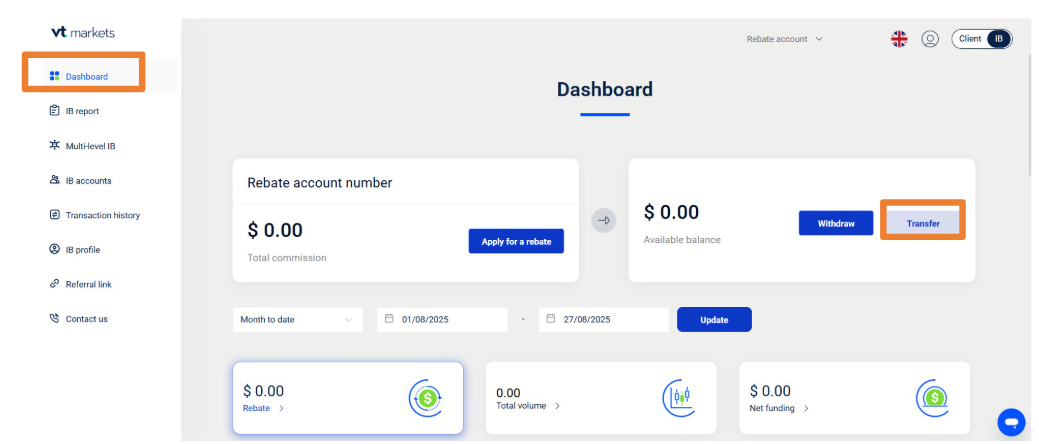
Task: Click the Transfer button
Action: coord(922,223)
